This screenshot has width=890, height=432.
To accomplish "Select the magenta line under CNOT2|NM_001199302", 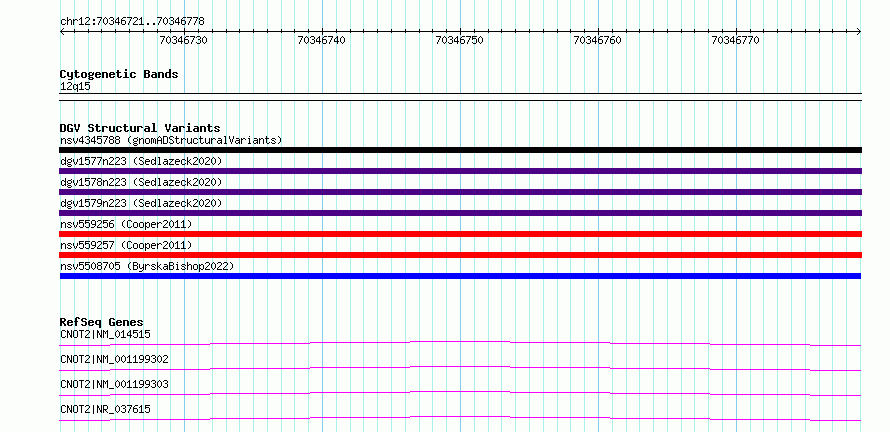I will pos(460,368).
